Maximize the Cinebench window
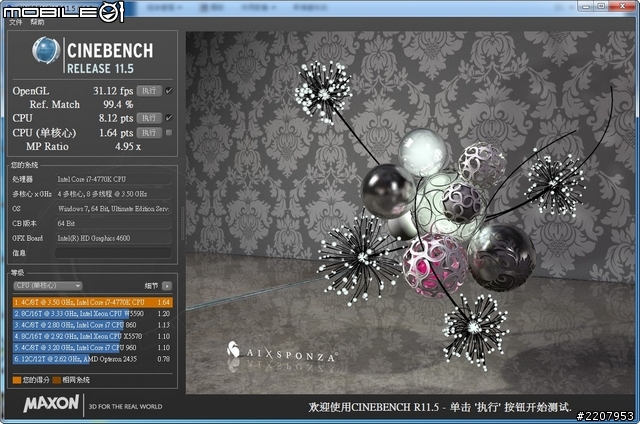The height and width of the screenshot is (424, 640). [x=601, y=6]
